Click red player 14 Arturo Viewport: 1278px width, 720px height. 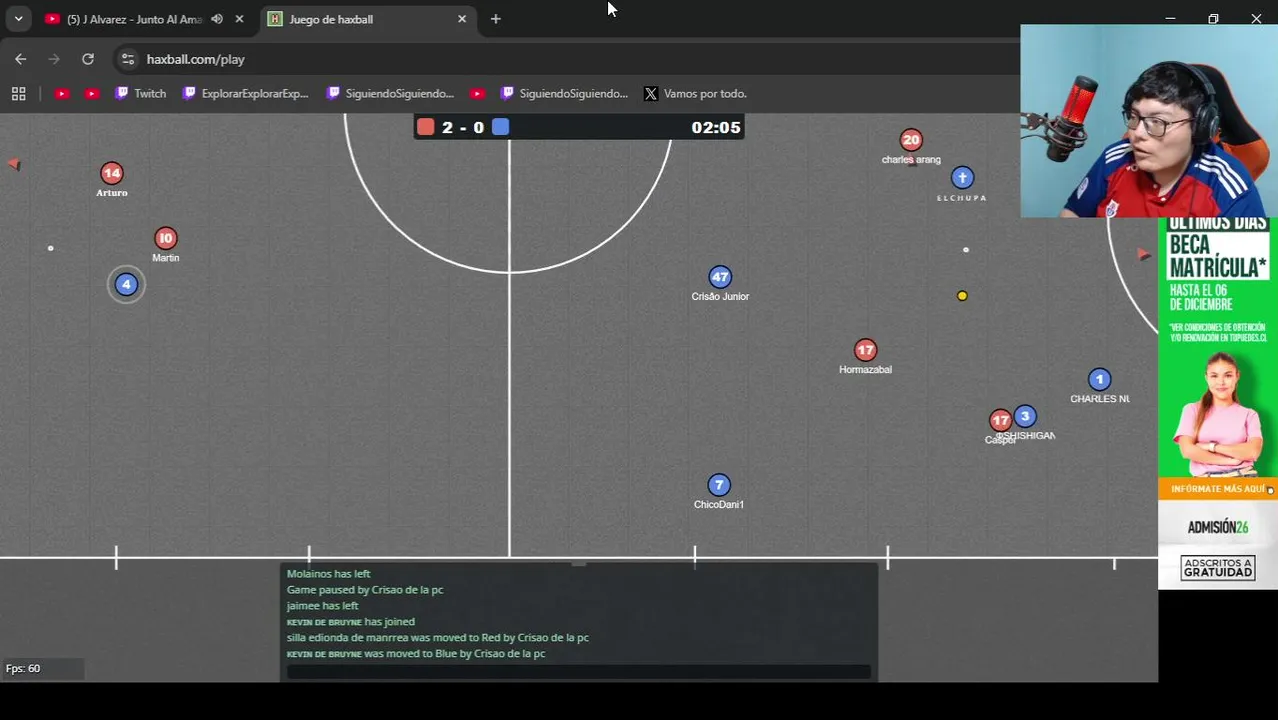pyautogui.click(x=112, y=173)
